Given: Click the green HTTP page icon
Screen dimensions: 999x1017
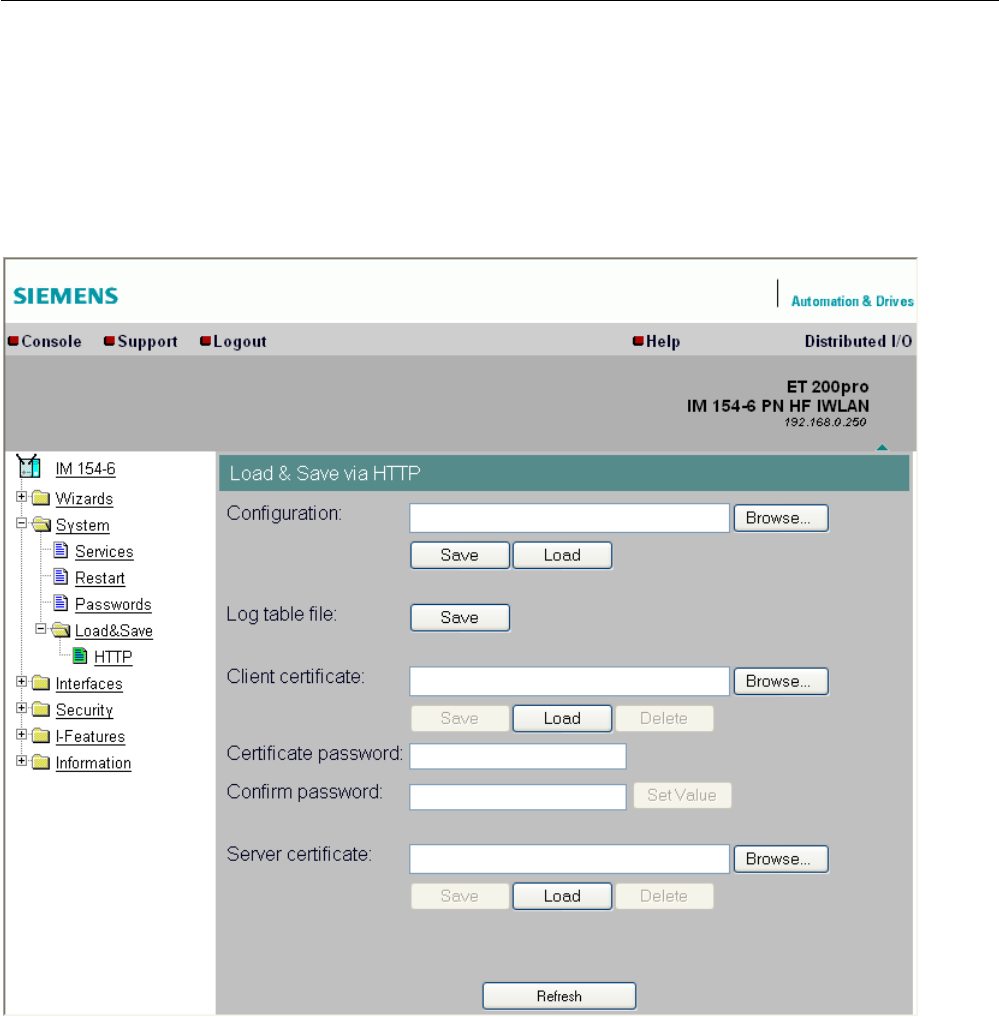Looking at the screenshot, I should click(80, 655).
